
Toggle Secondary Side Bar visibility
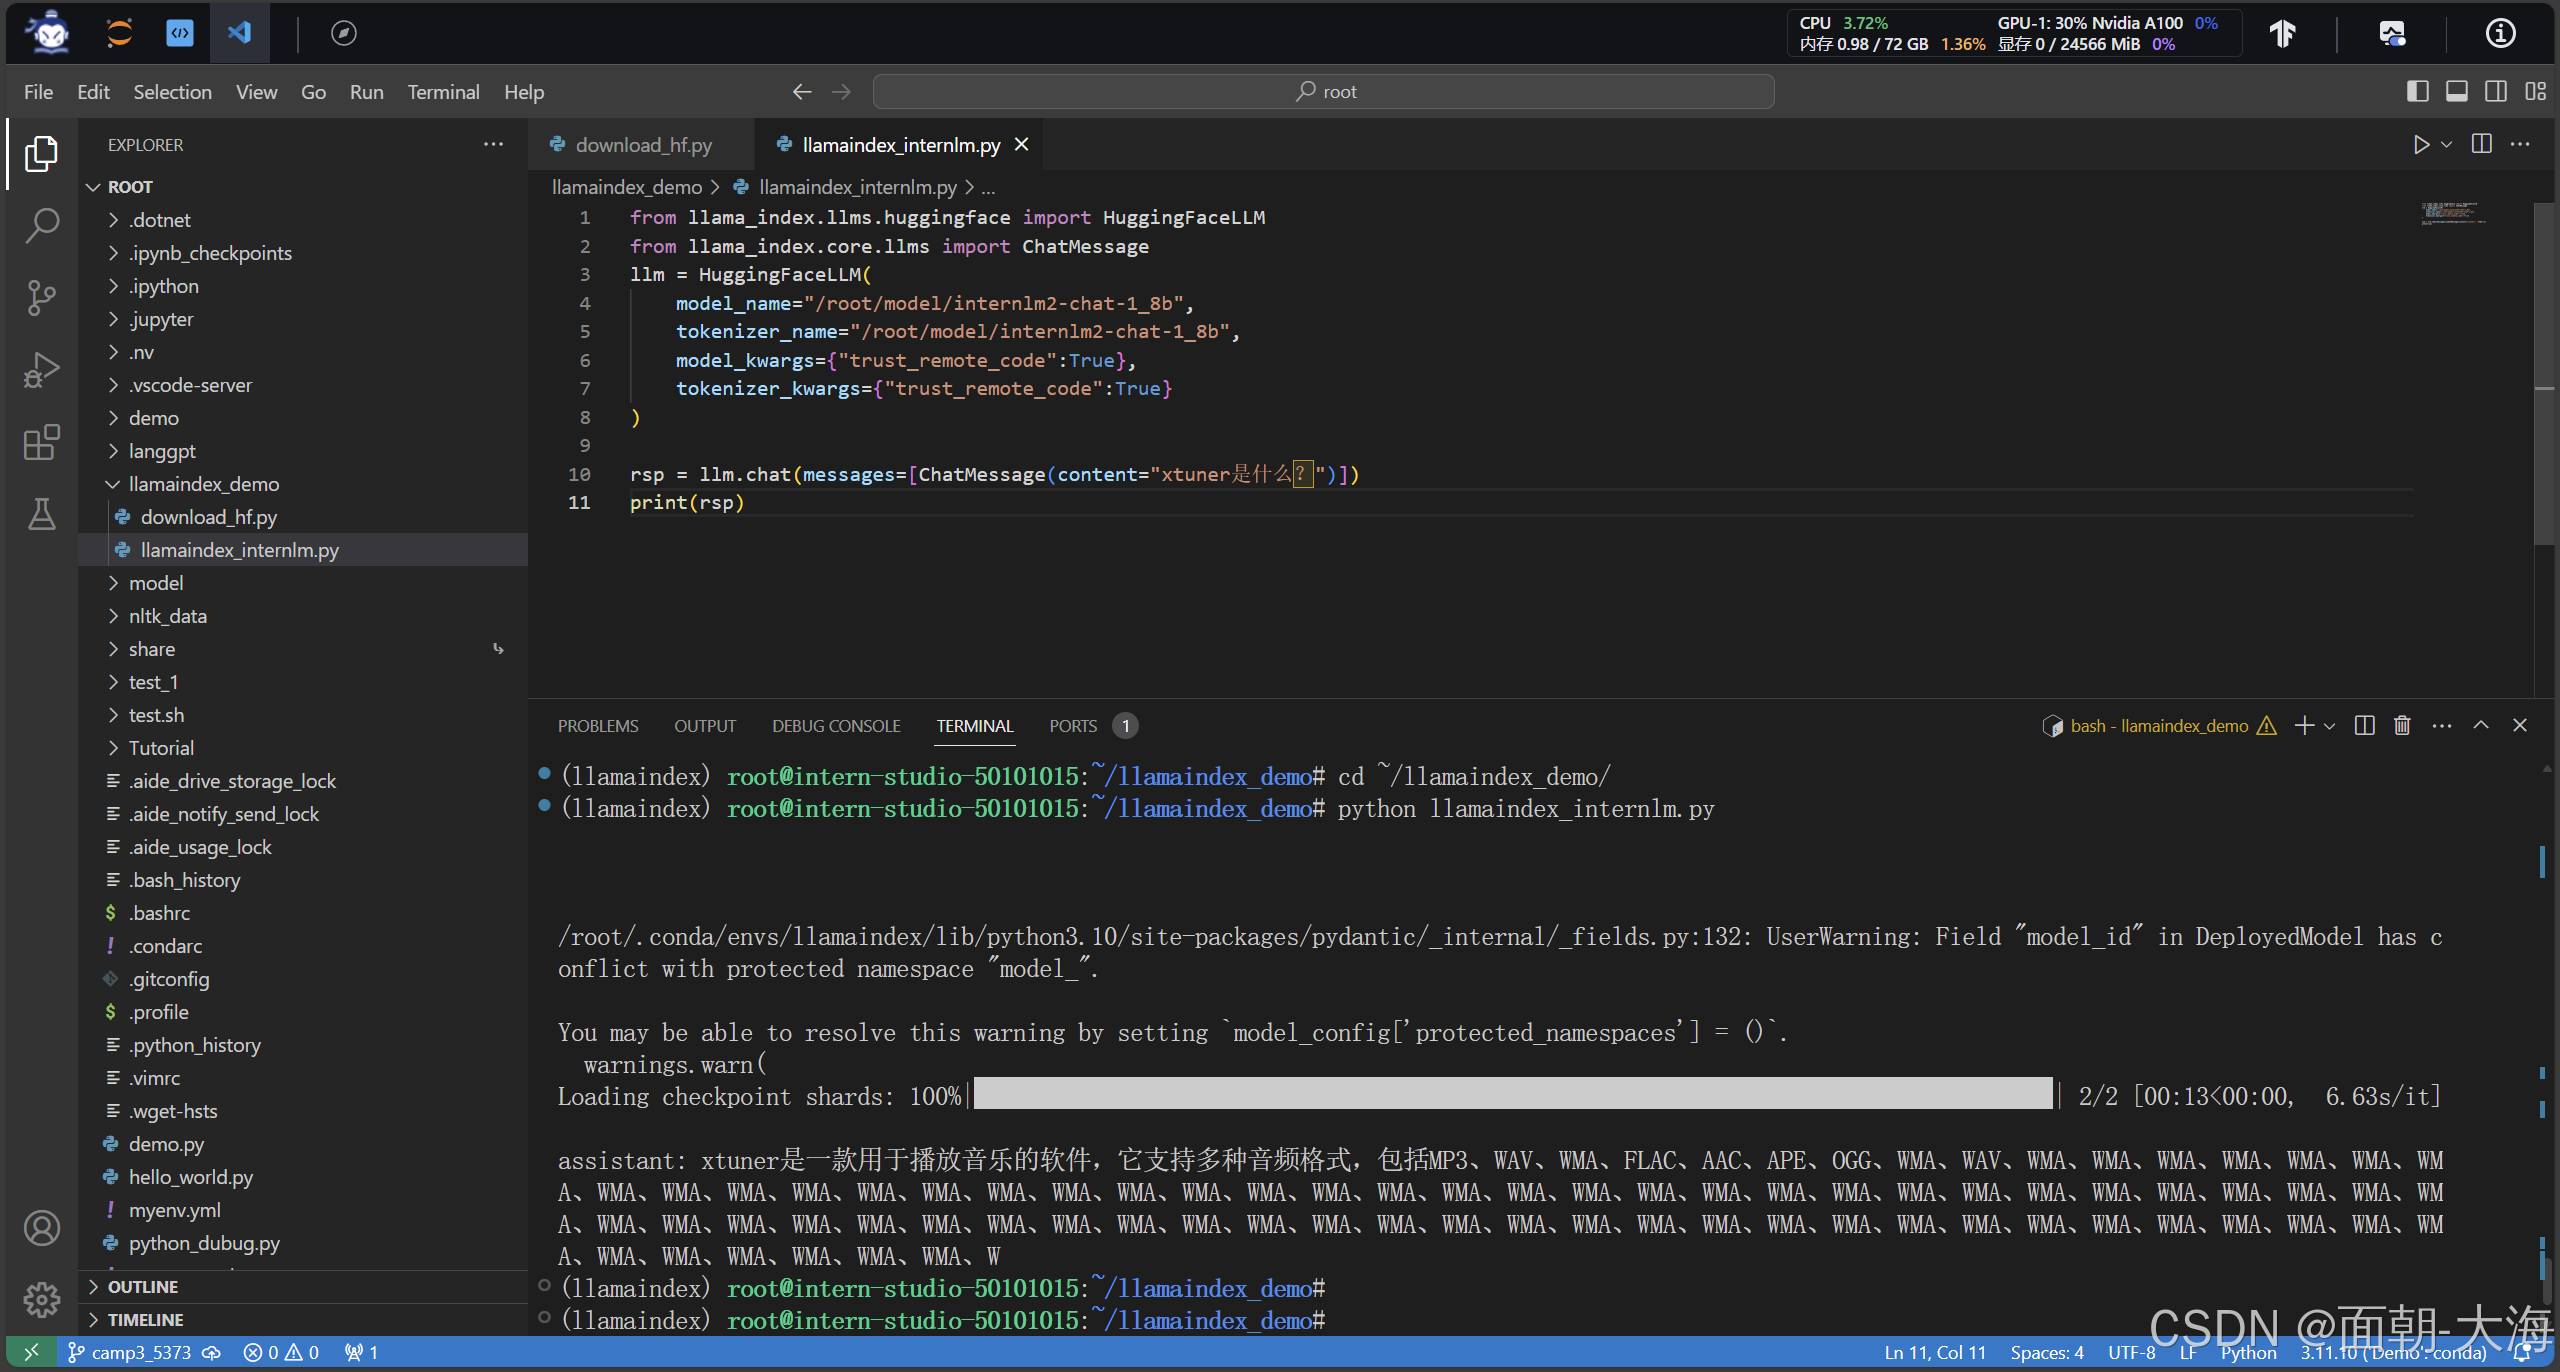pos(2496,92)
